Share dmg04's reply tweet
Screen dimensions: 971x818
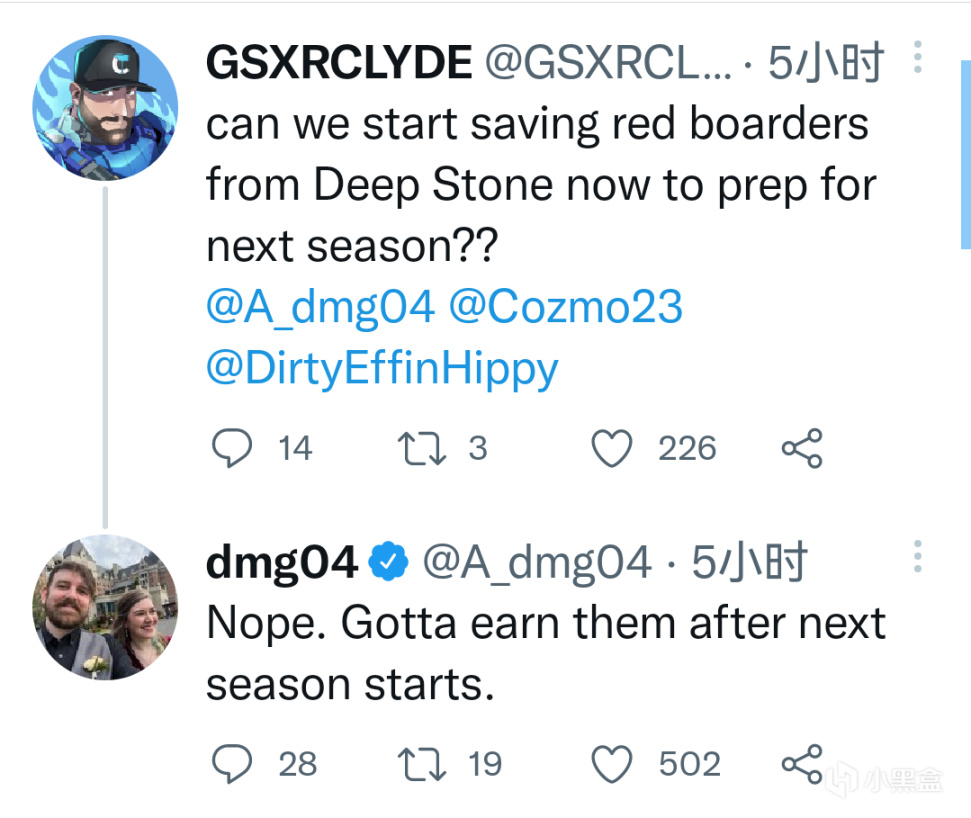coord(801,765)
